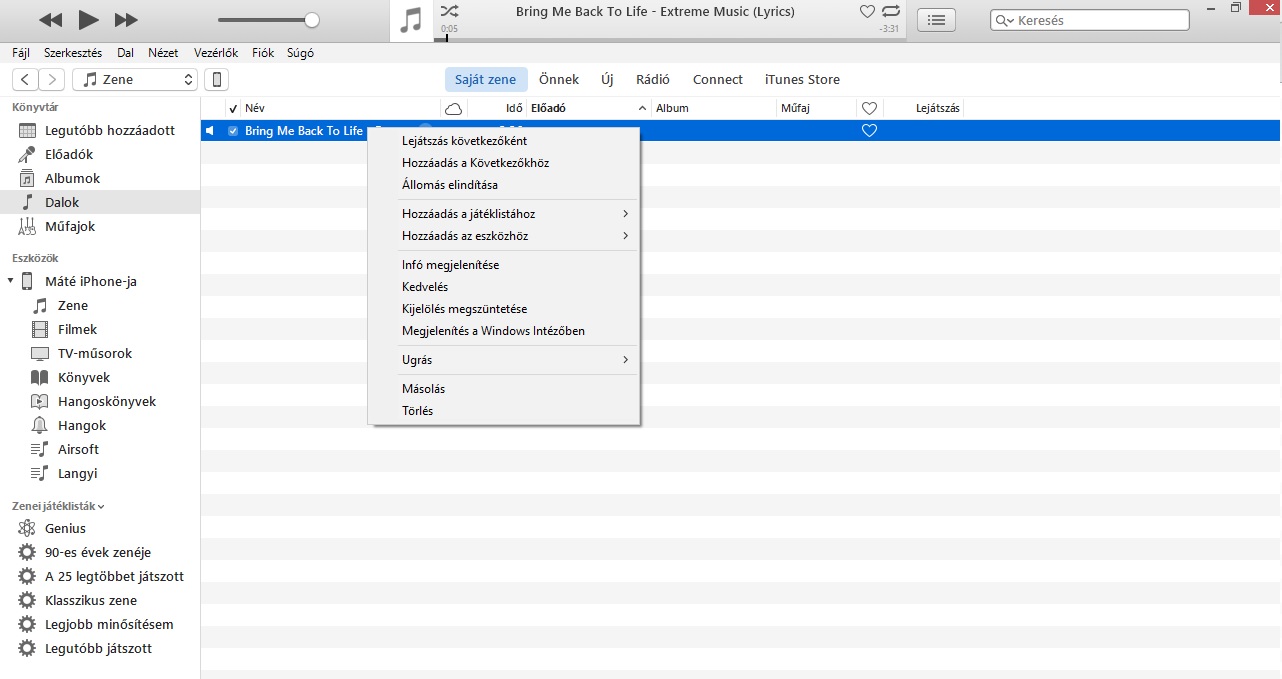Choose Törlés from context menu

[504, 411]
